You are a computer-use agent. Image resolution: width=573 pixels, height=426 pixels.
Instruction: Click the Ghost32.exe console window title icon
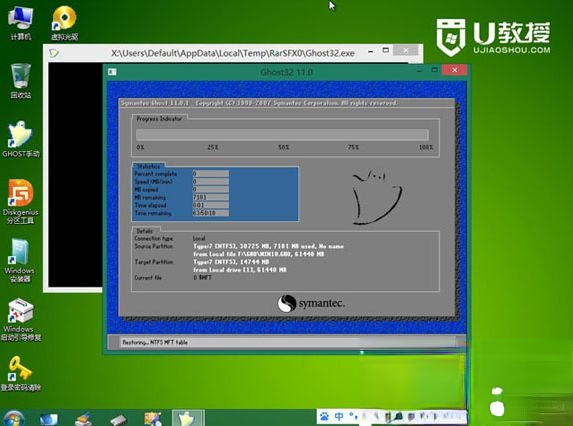click(x=54, y=53)
